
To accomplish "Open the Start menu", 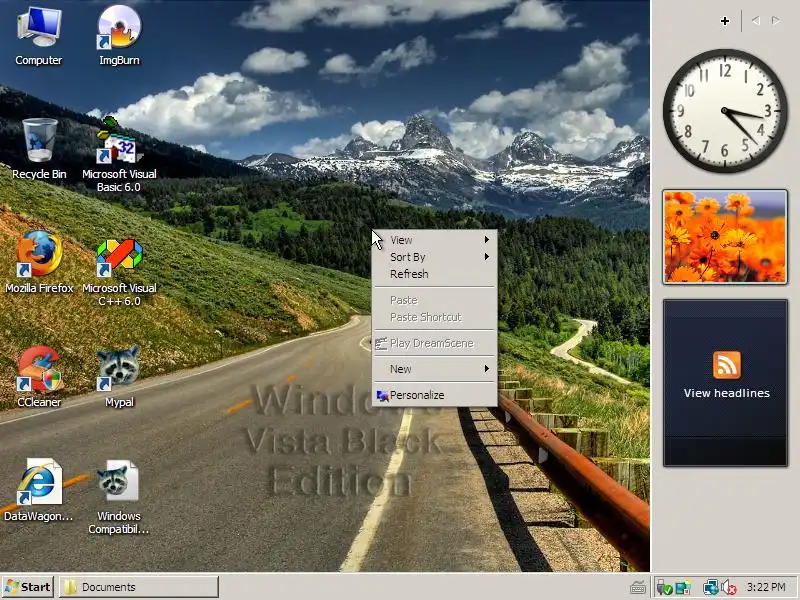I will coord(28,587).
